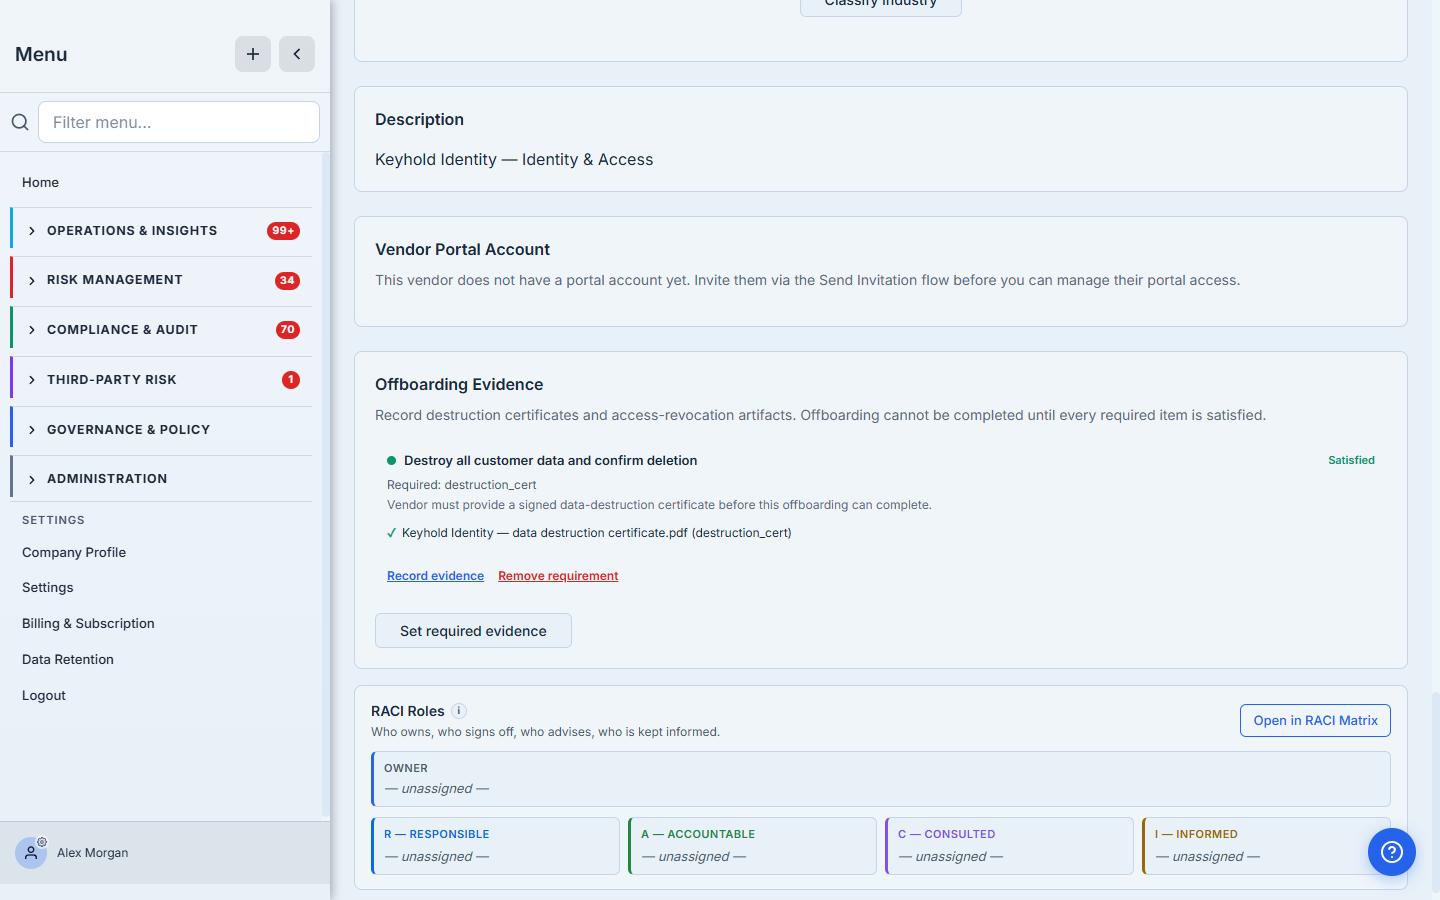
Task: Click the Record evidence link
Action: 435,576
